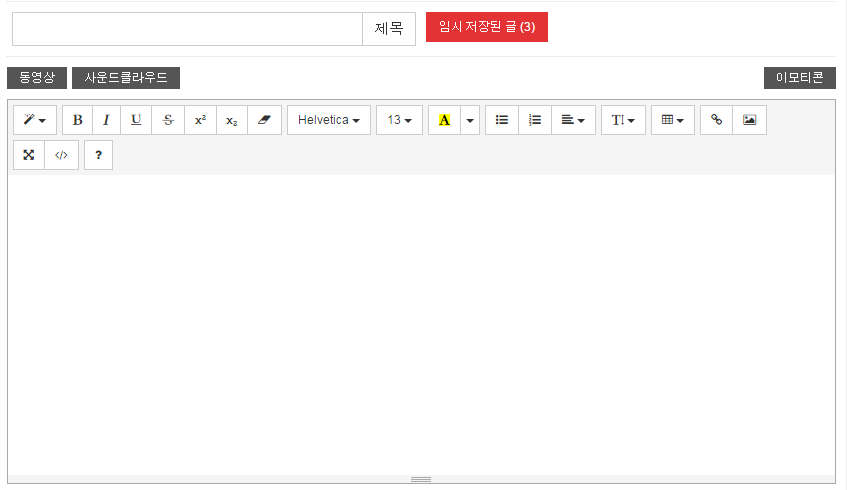Image resolution: width=847 pixels, height=490 pixels.
Task: Open the editor help question mark
Action: pyautogui.click(x=98, y=155)
